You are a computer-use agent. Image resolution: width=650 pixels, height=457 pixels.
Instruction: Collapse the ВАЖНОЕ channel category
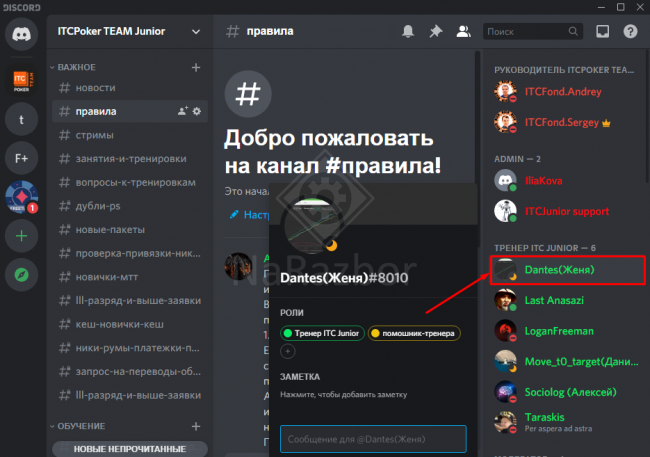[x=84, y=67]
